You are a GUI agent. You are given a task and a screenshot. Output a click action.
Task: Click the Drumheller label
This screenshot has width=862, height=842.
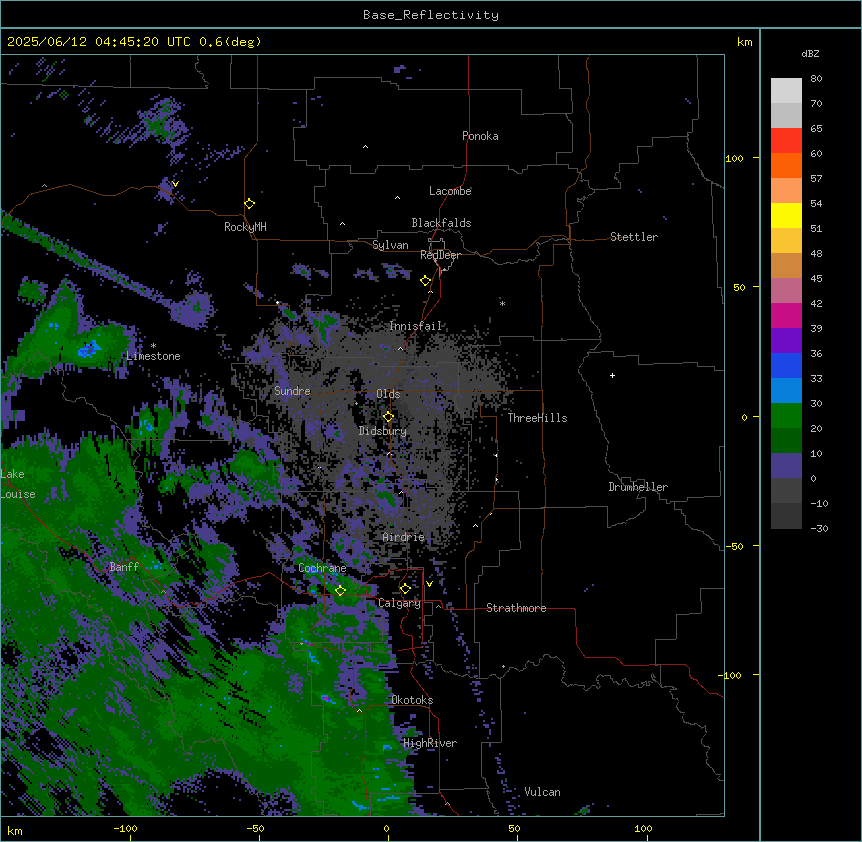638,487
